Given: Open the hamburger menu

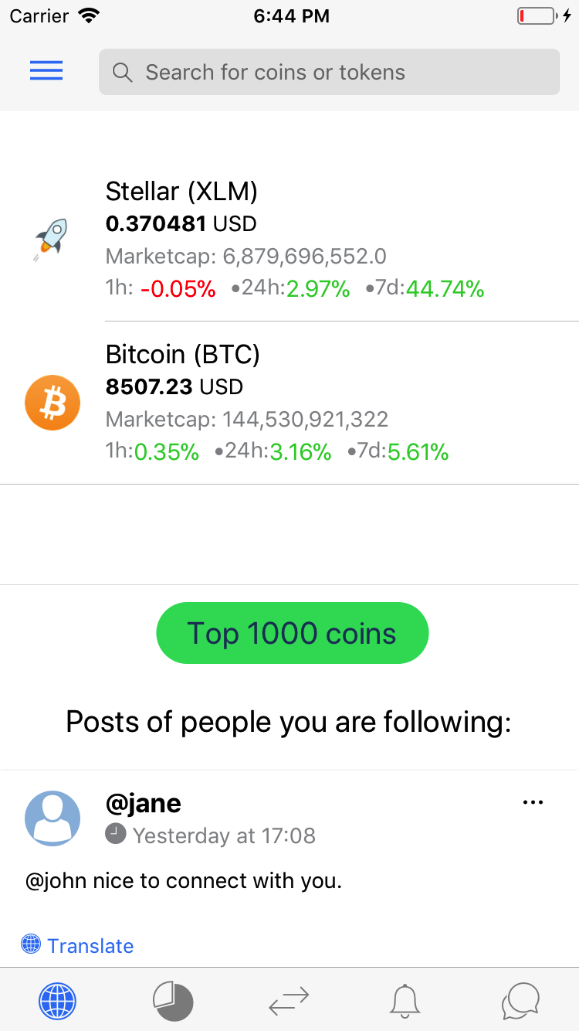Looking at the screenshot, I should pyautogui.click(x=46, y=70).
